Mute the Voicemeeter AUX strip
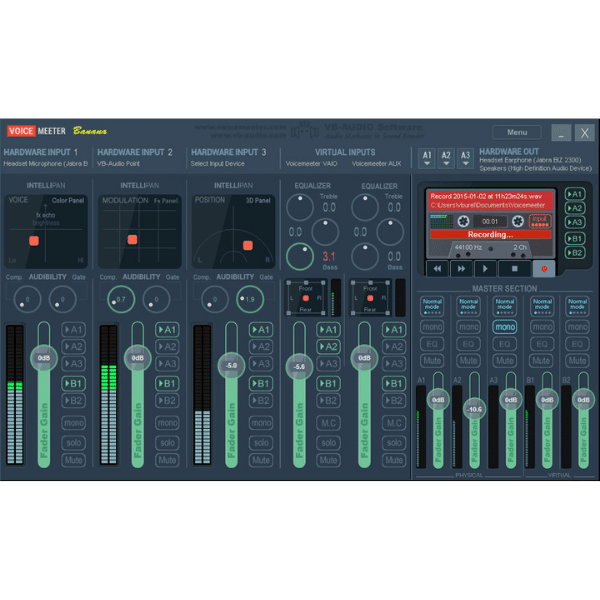 pos(394,460)
